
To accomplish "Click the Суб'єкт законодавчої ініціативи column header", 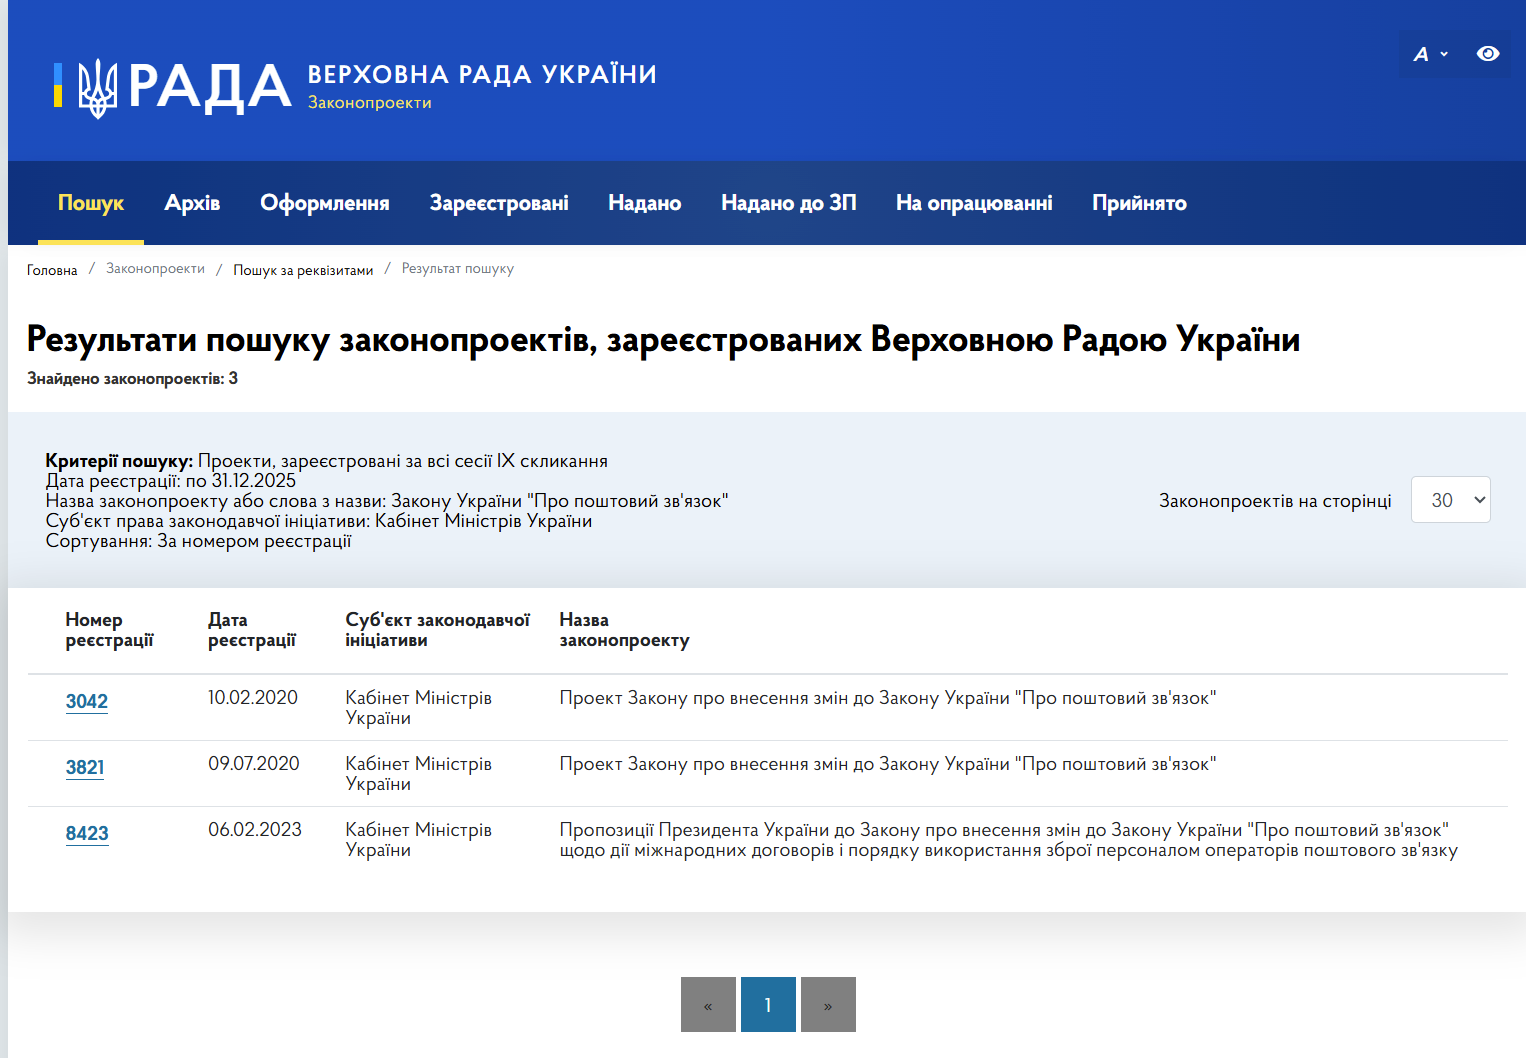I will 438,630.
